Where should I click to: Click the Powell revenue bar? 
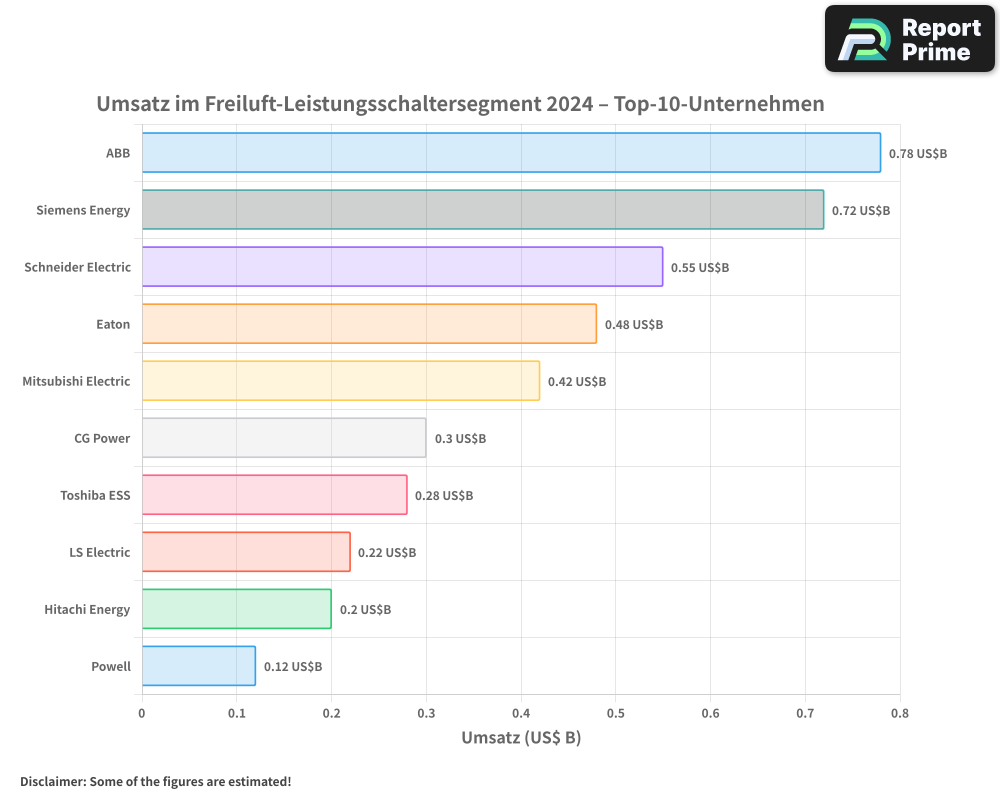point(195,666)
